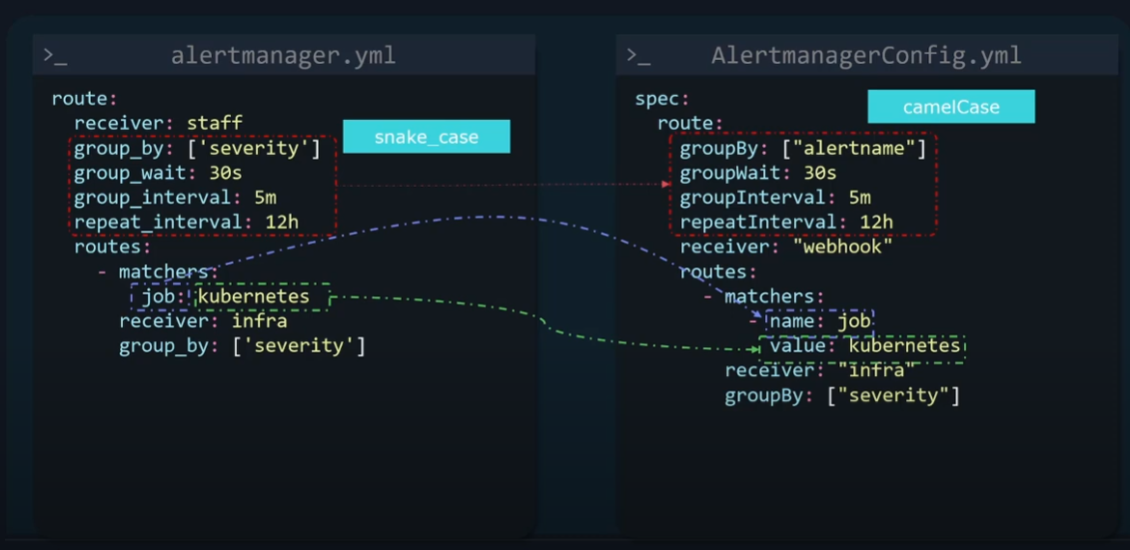Click the 'receiver: staff' line
The image size is (1130, 550).
point(158,123)
